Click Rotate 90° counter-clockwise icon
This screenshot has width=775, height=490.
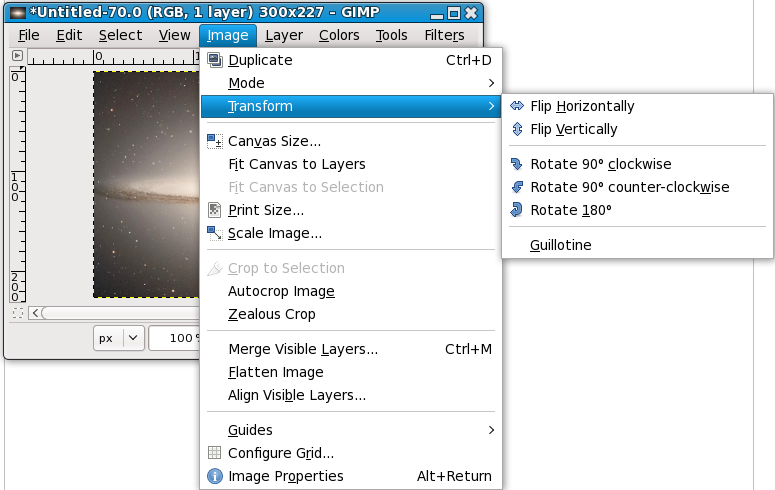pos(516,187)
